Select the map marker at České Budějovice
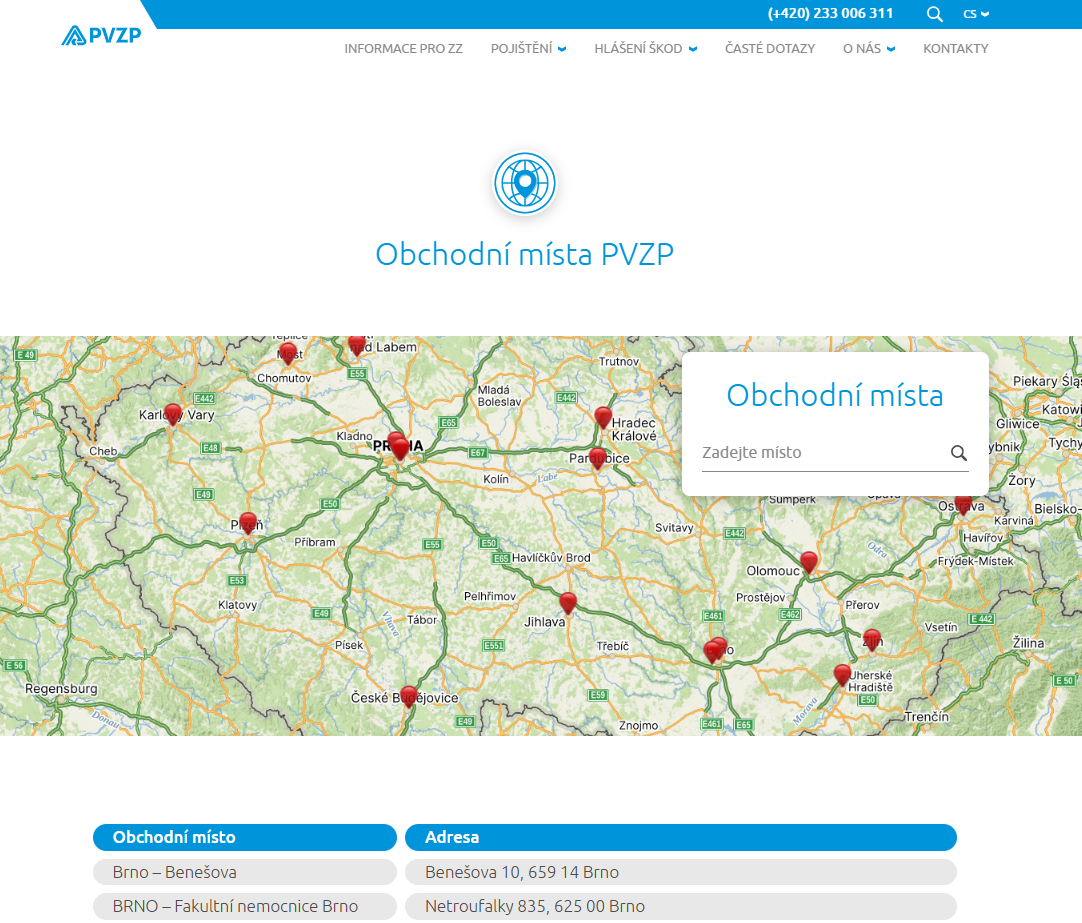Screen dimensions: 1082x923 [409, 696]
